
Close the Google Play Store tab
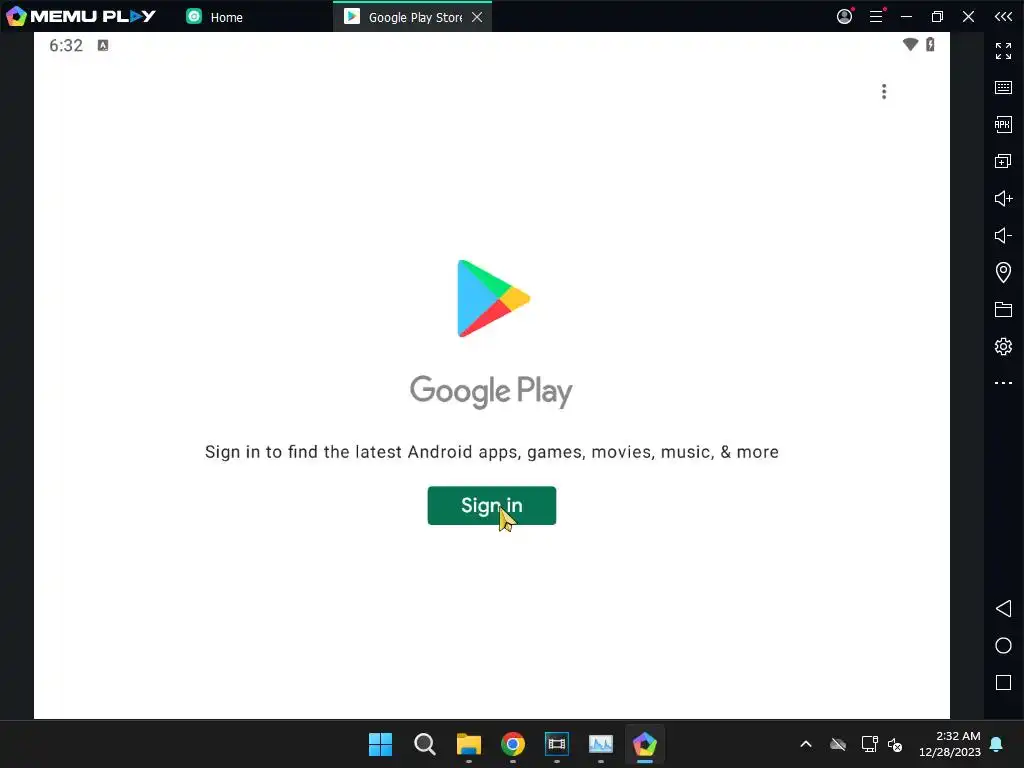(x=477, y=17)
